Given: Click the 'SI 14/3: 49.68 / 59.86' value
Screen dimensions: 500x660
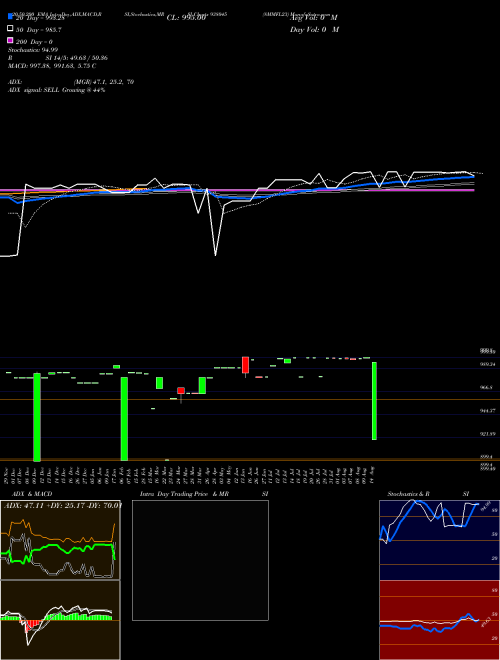Looking at the screenshot, I should pos(76,58).
